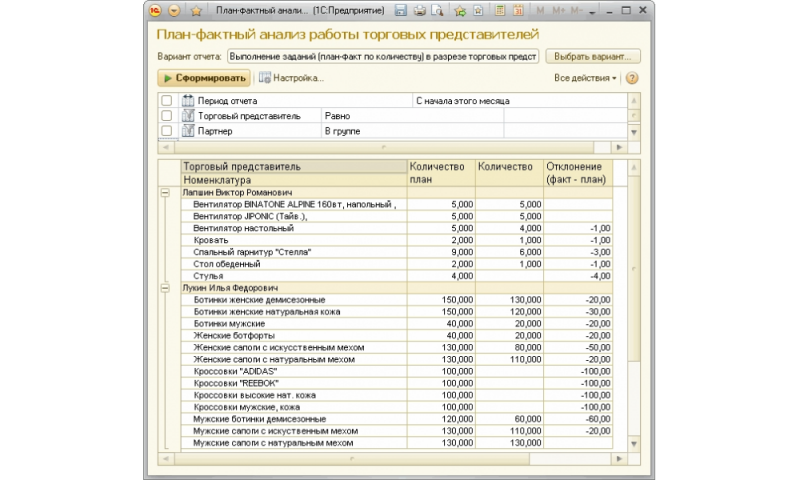Enable the Торговый представитель filter checkbox
The width and height of the screenshot is (800, 480).
pos(166,116)
